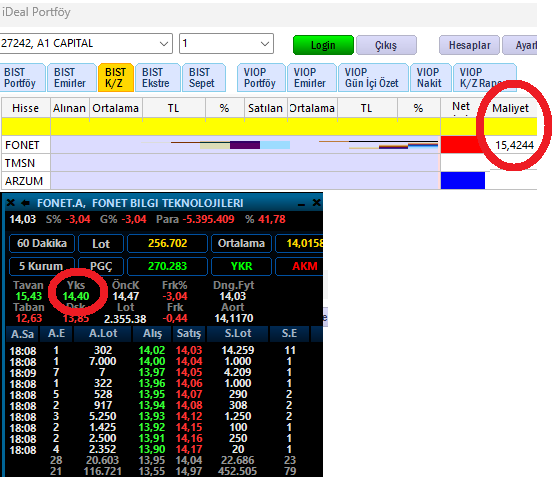Click the Ortalama button in FONET.A window
The image size is (553, 477).
click(241, 243)
